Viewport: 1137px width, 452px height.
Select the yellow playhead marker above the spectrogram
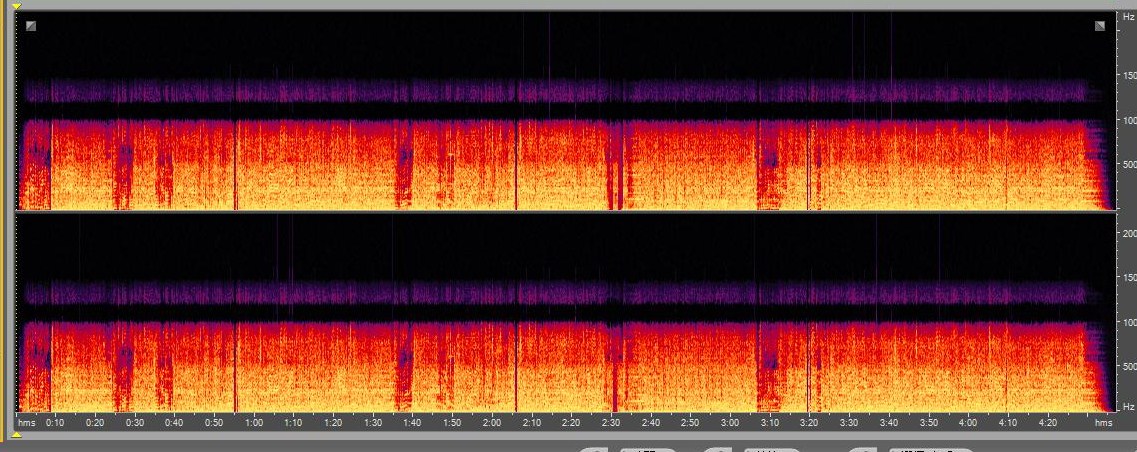tap(16, 6)
